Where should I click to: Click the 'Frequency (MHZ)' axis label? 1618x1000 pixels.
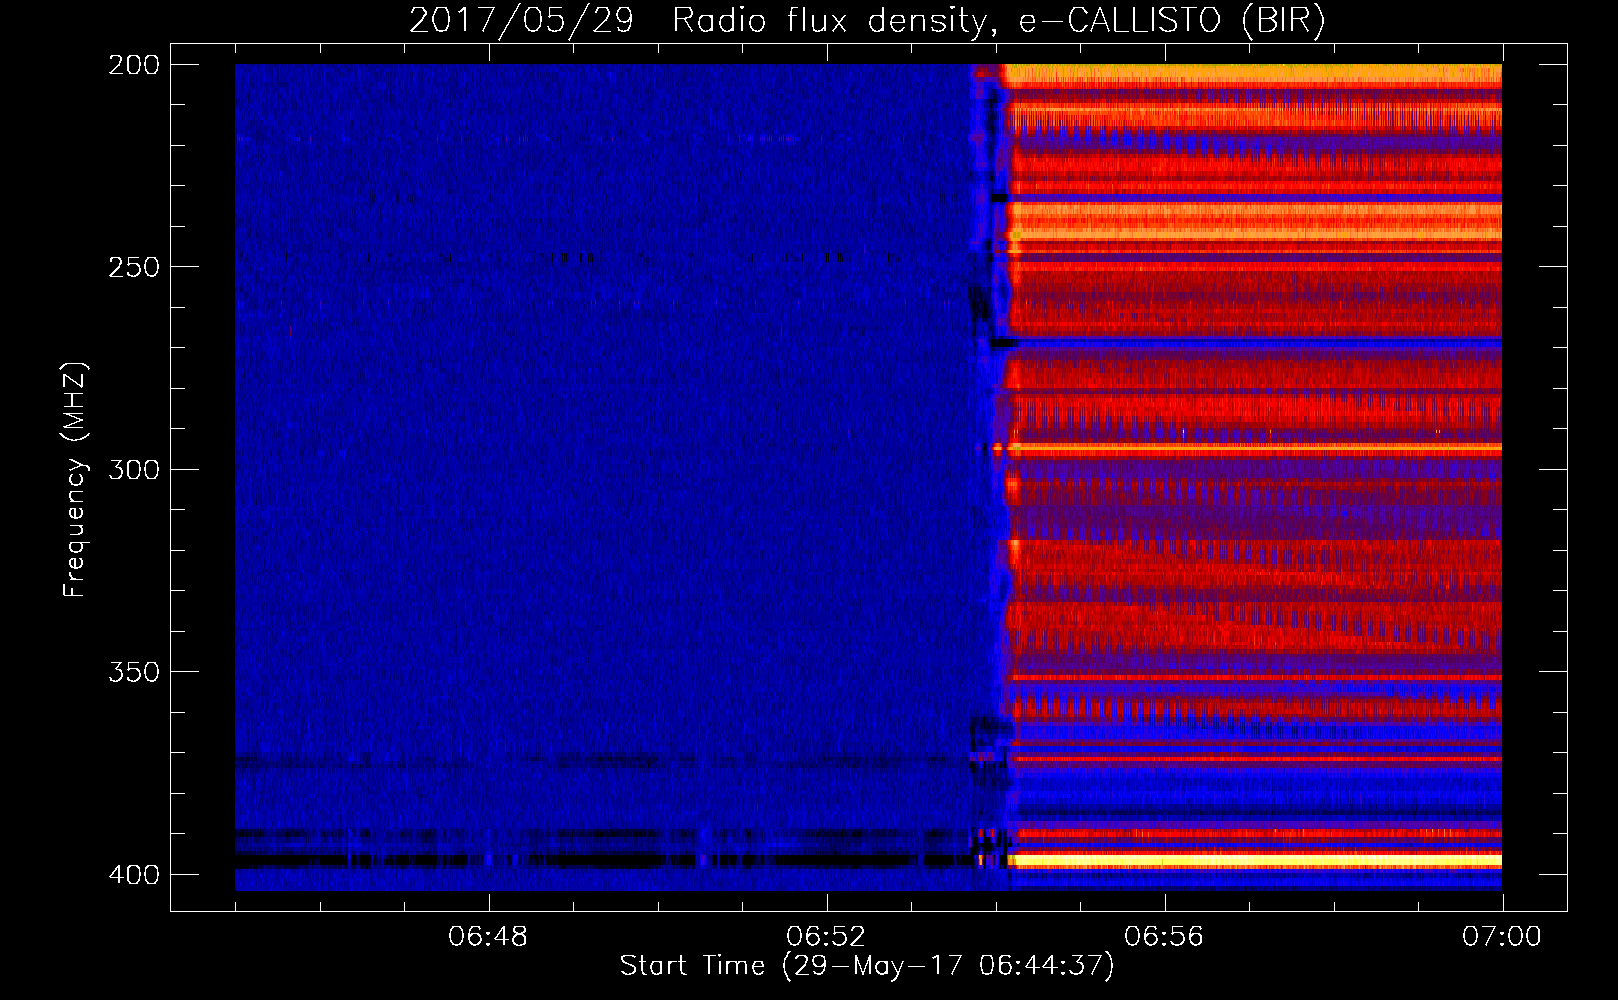74,480
